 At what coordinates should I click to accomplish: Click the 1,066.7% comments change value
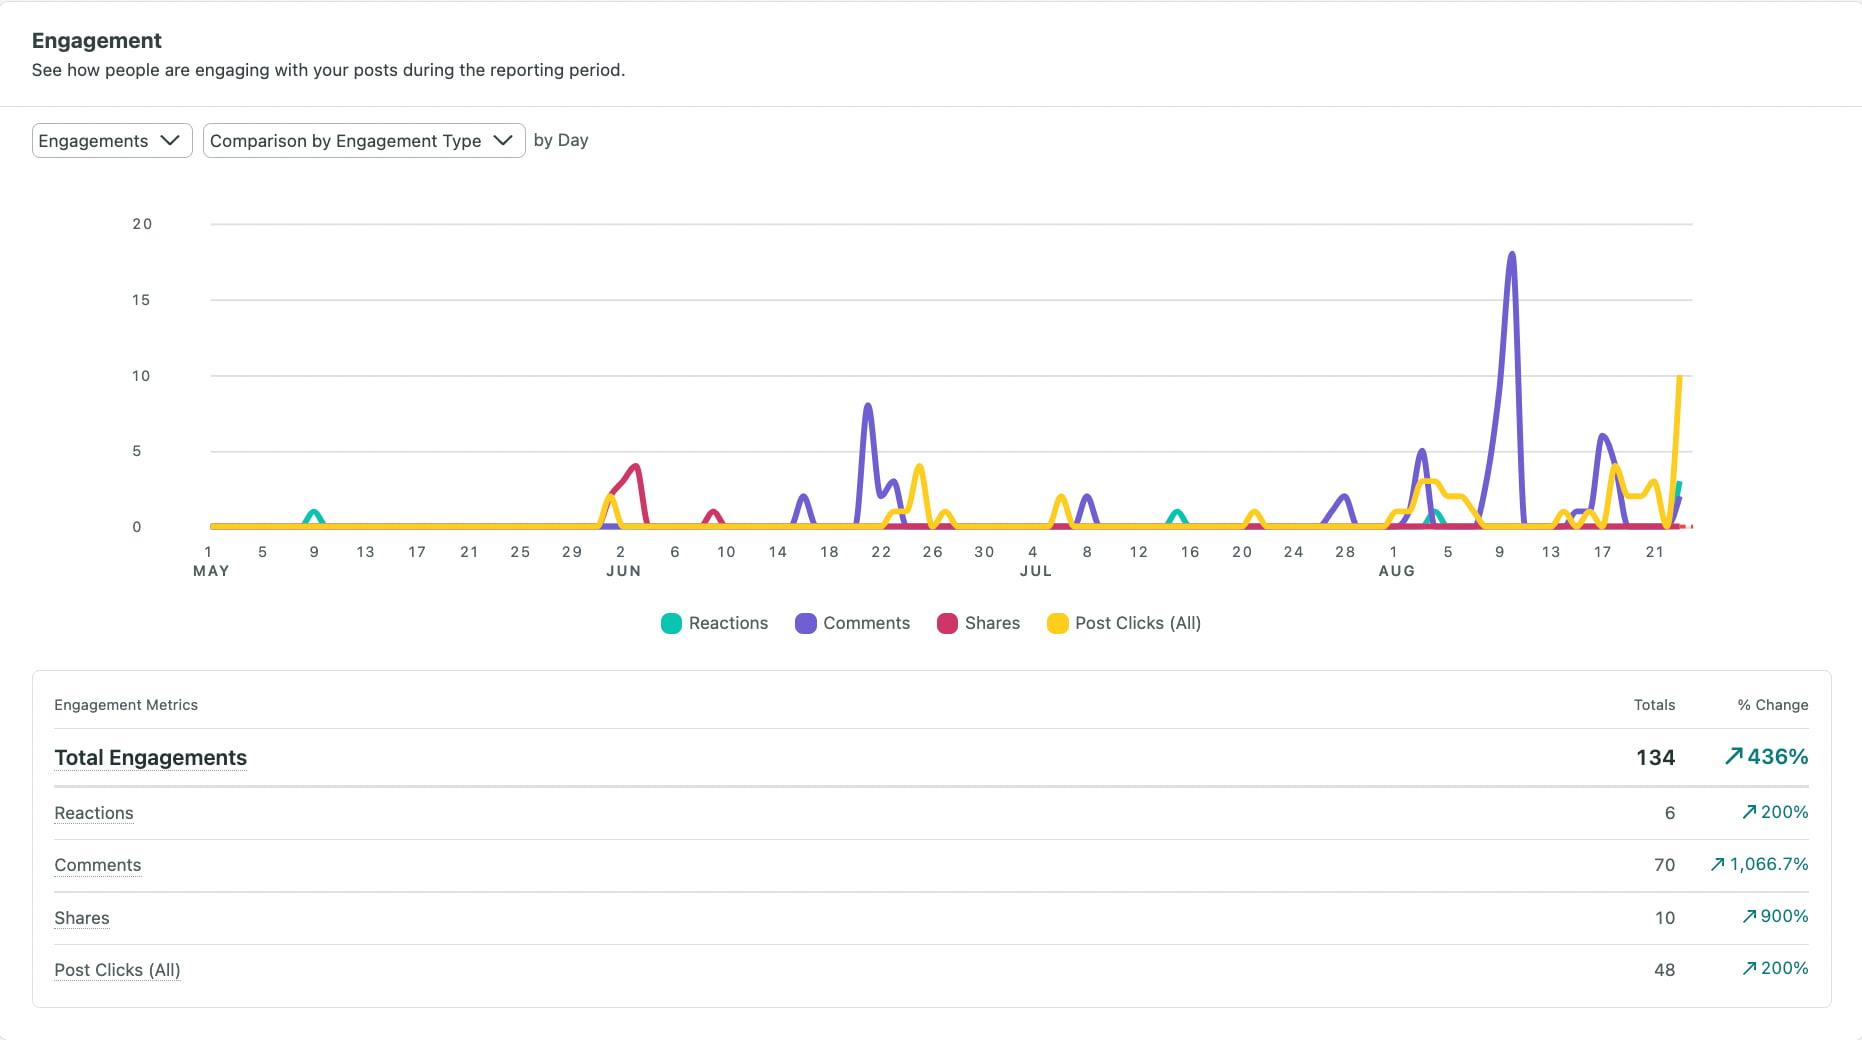[x=1769, y=864]
